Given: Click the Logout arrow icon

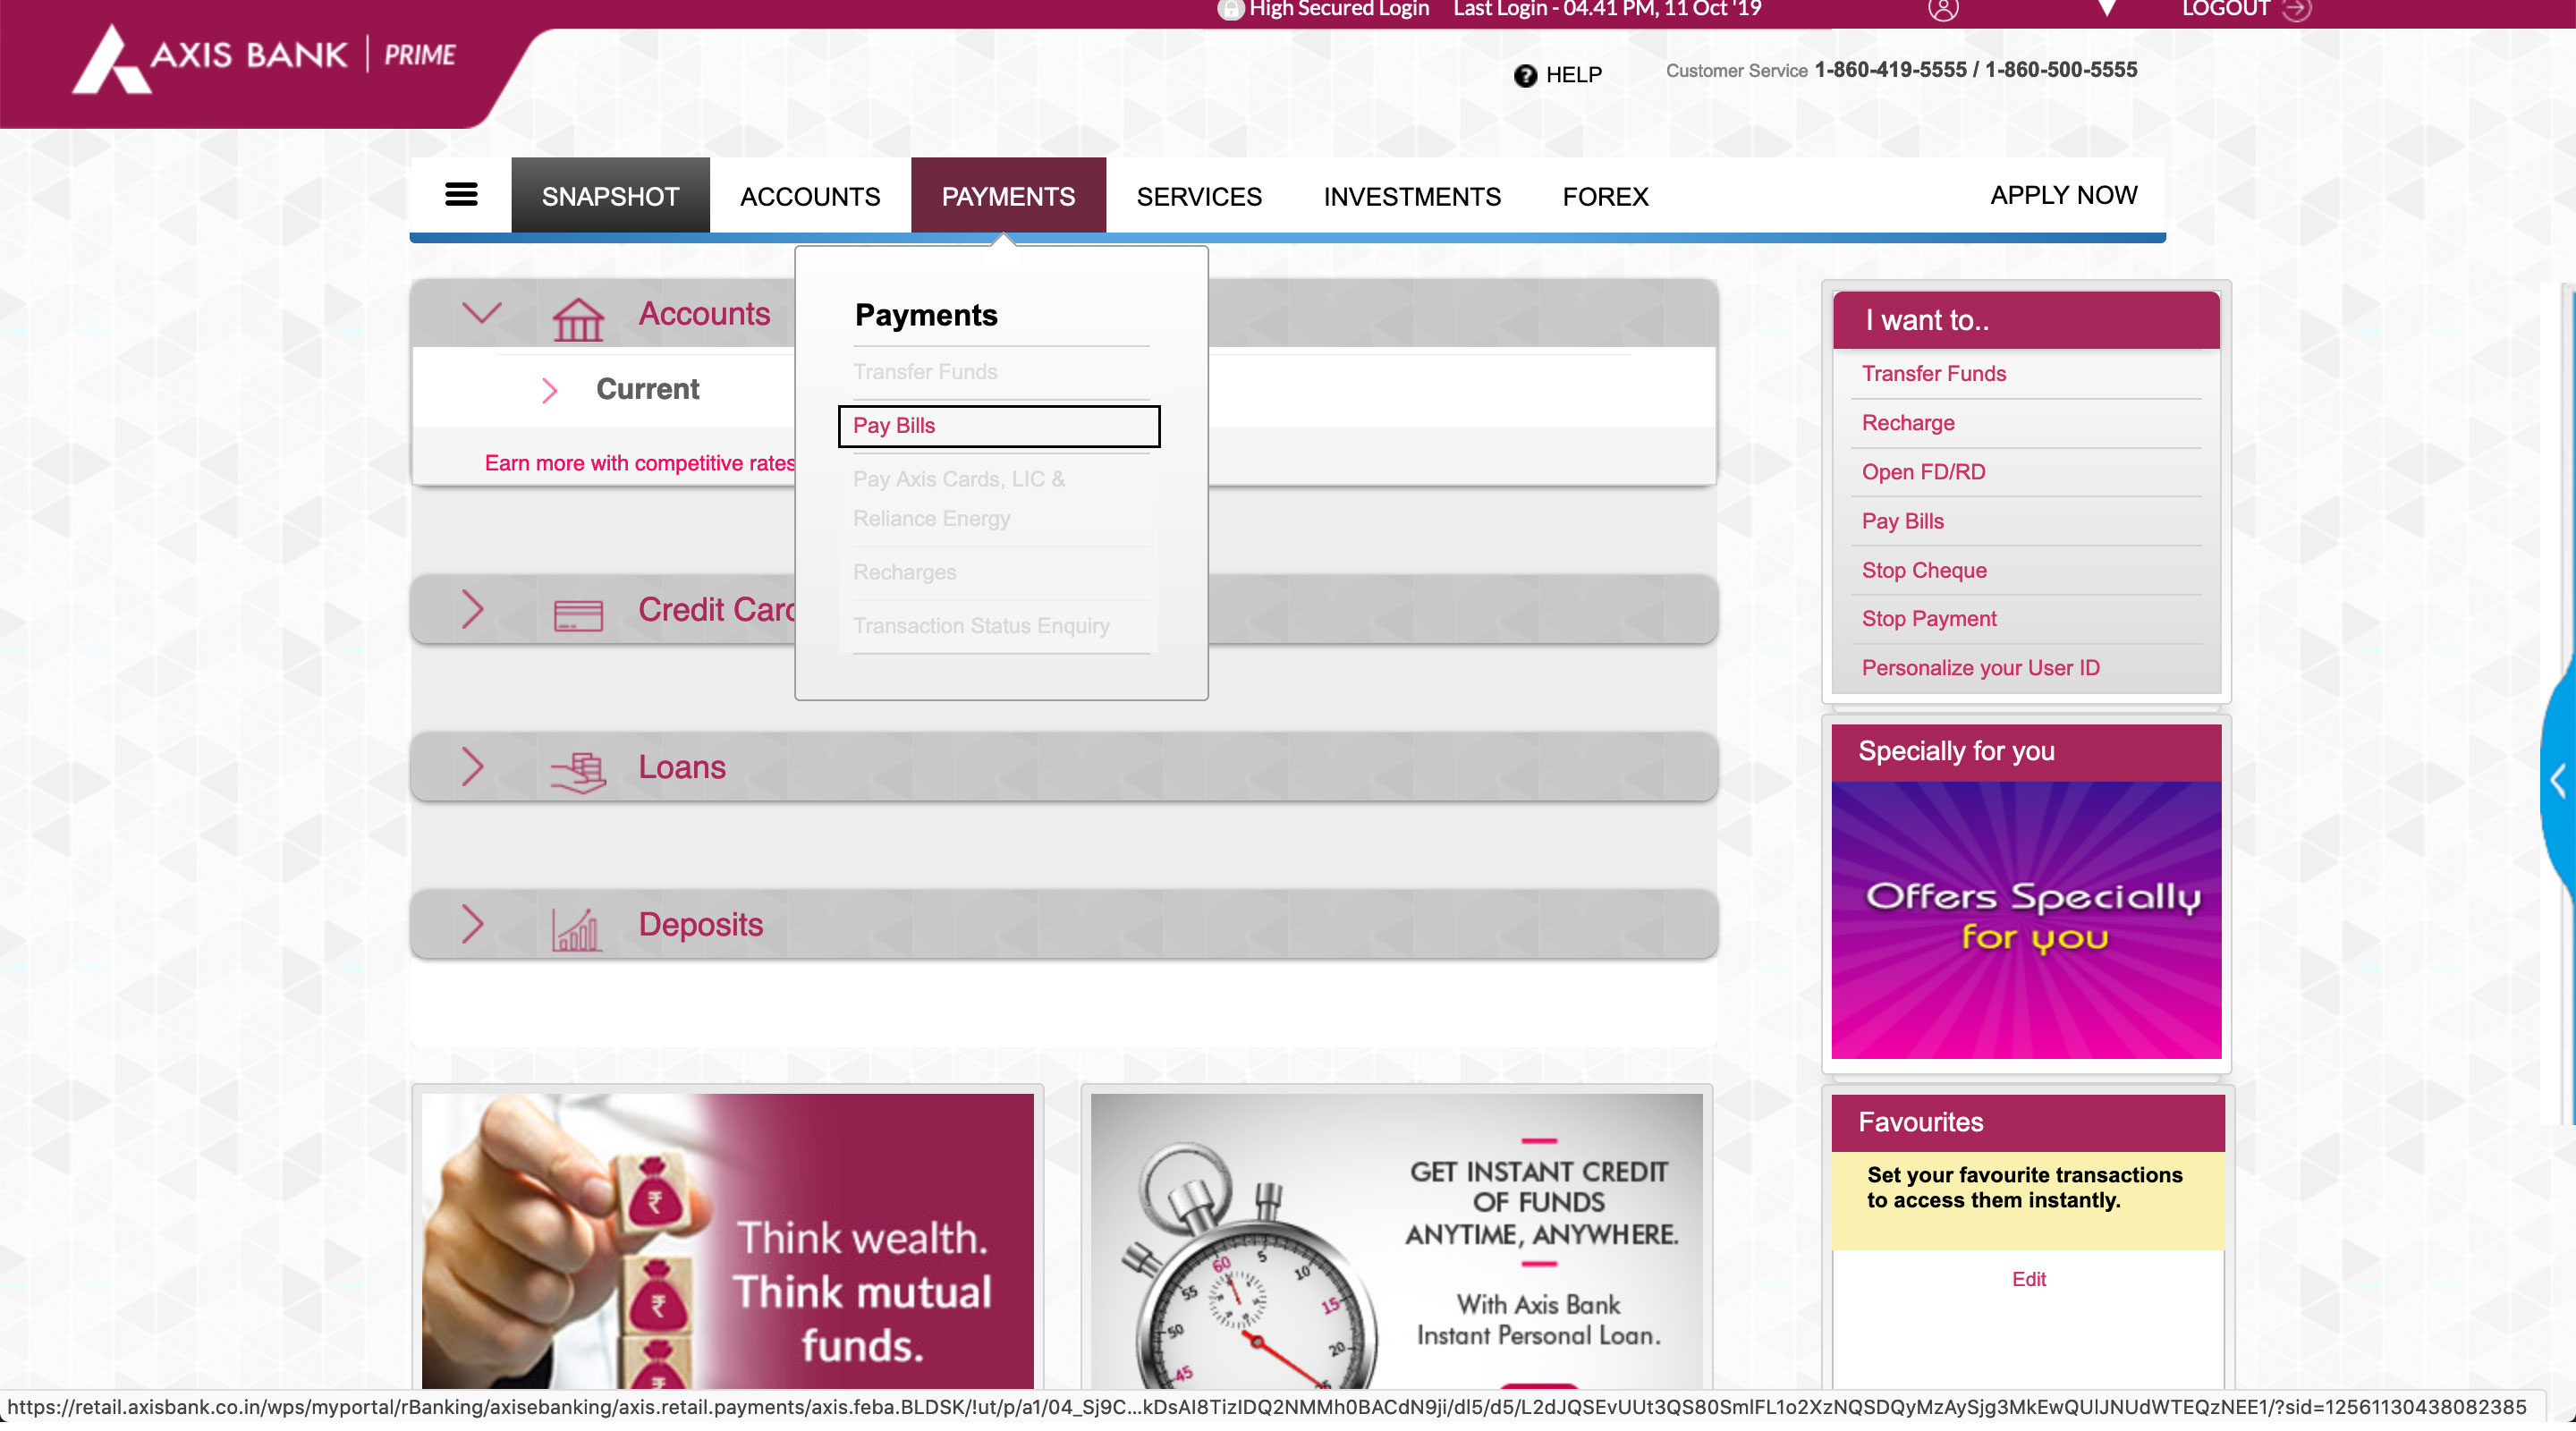Looking at the screenshot, I should click(x=2296, y=10).
